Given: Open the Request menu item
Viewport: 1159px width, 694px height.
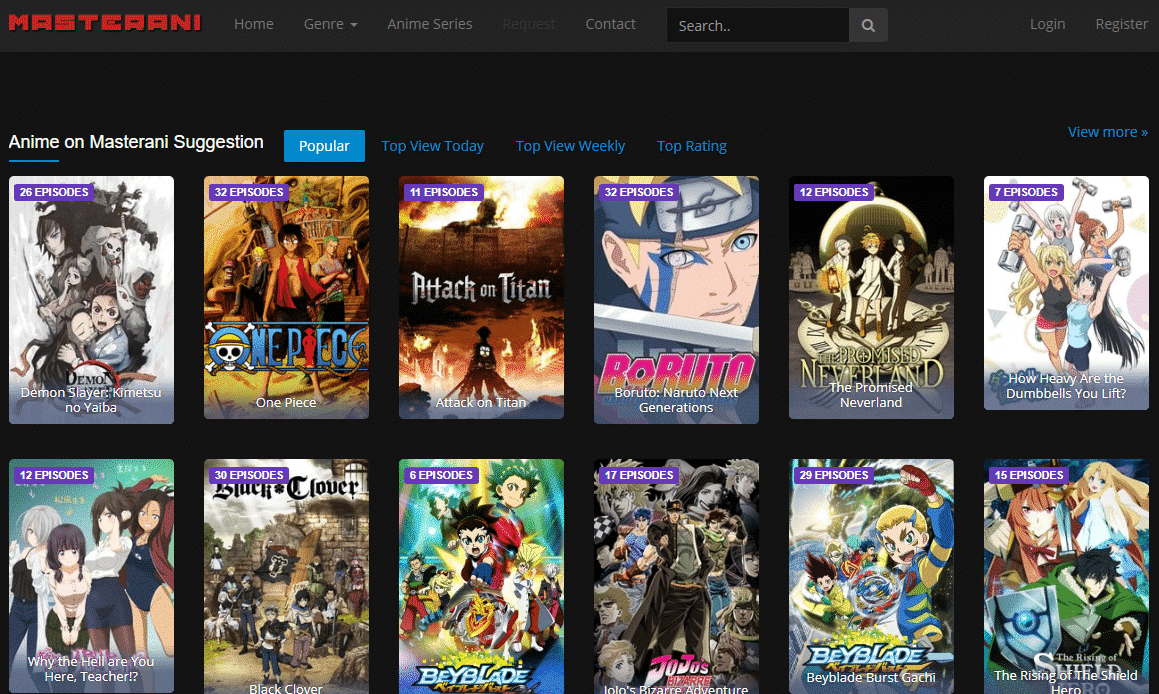Looking at the screenshot, I should 528,24.
